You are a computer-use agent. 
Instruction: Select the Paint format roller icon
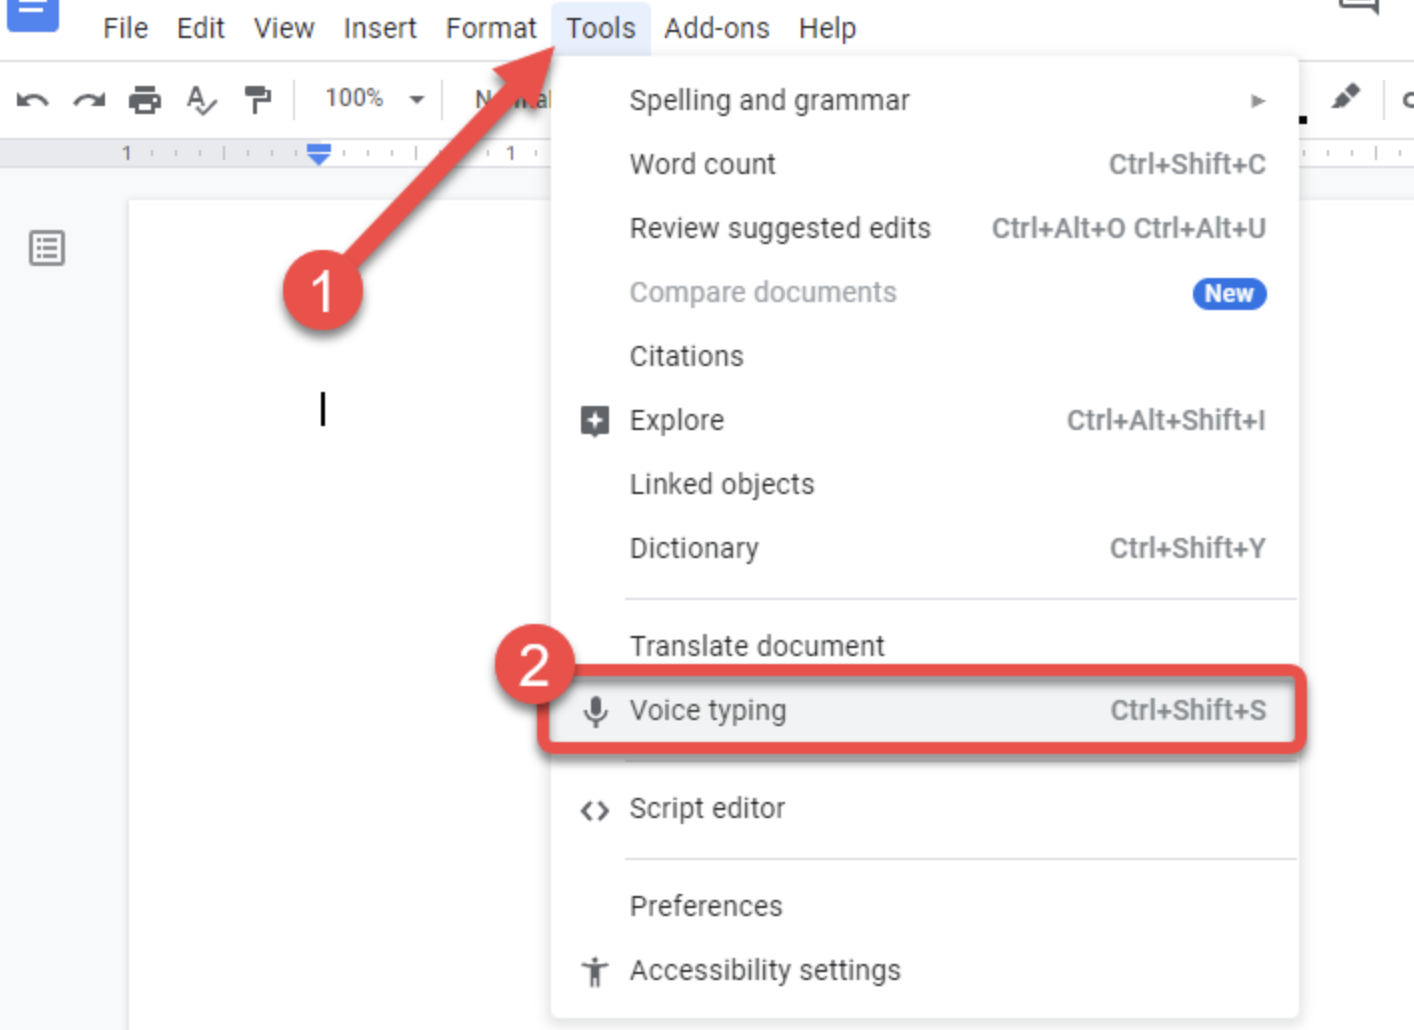(x=258, y=100)
